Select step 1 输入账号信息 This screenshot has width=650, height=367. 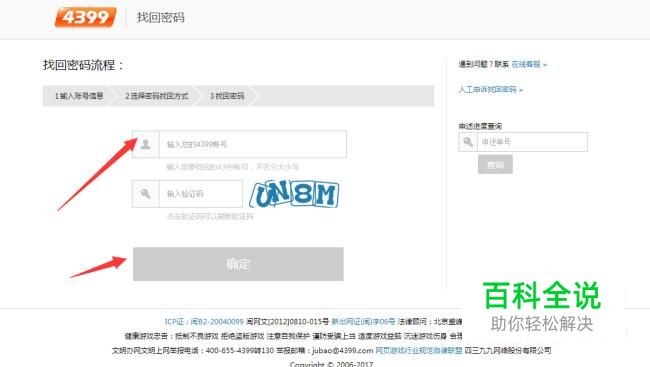click(x=79, y=96)
